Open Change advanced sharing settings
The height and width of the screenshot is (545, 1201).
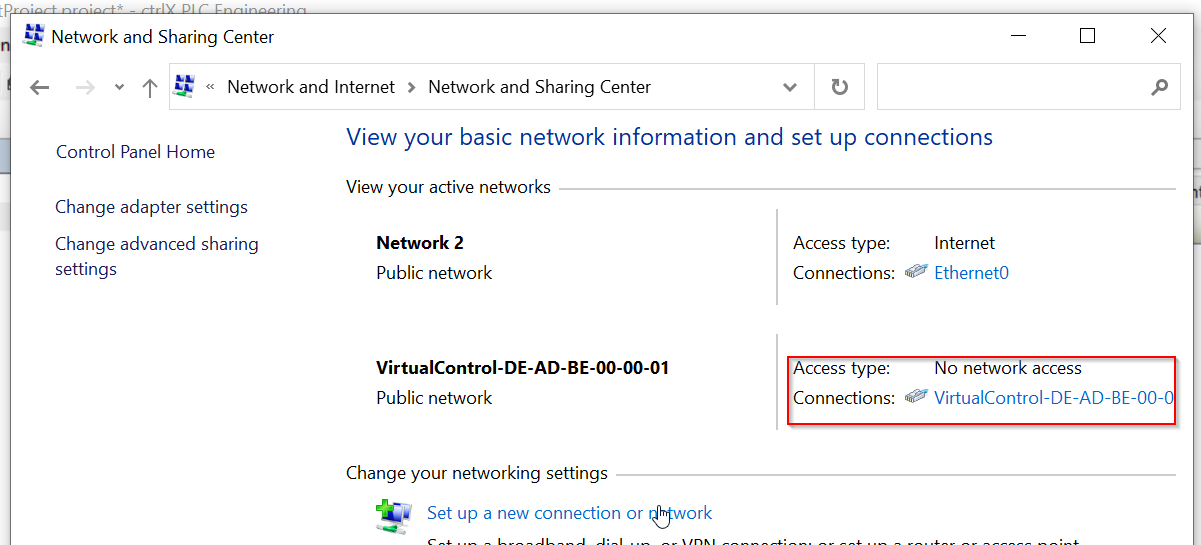pos(157,256)
